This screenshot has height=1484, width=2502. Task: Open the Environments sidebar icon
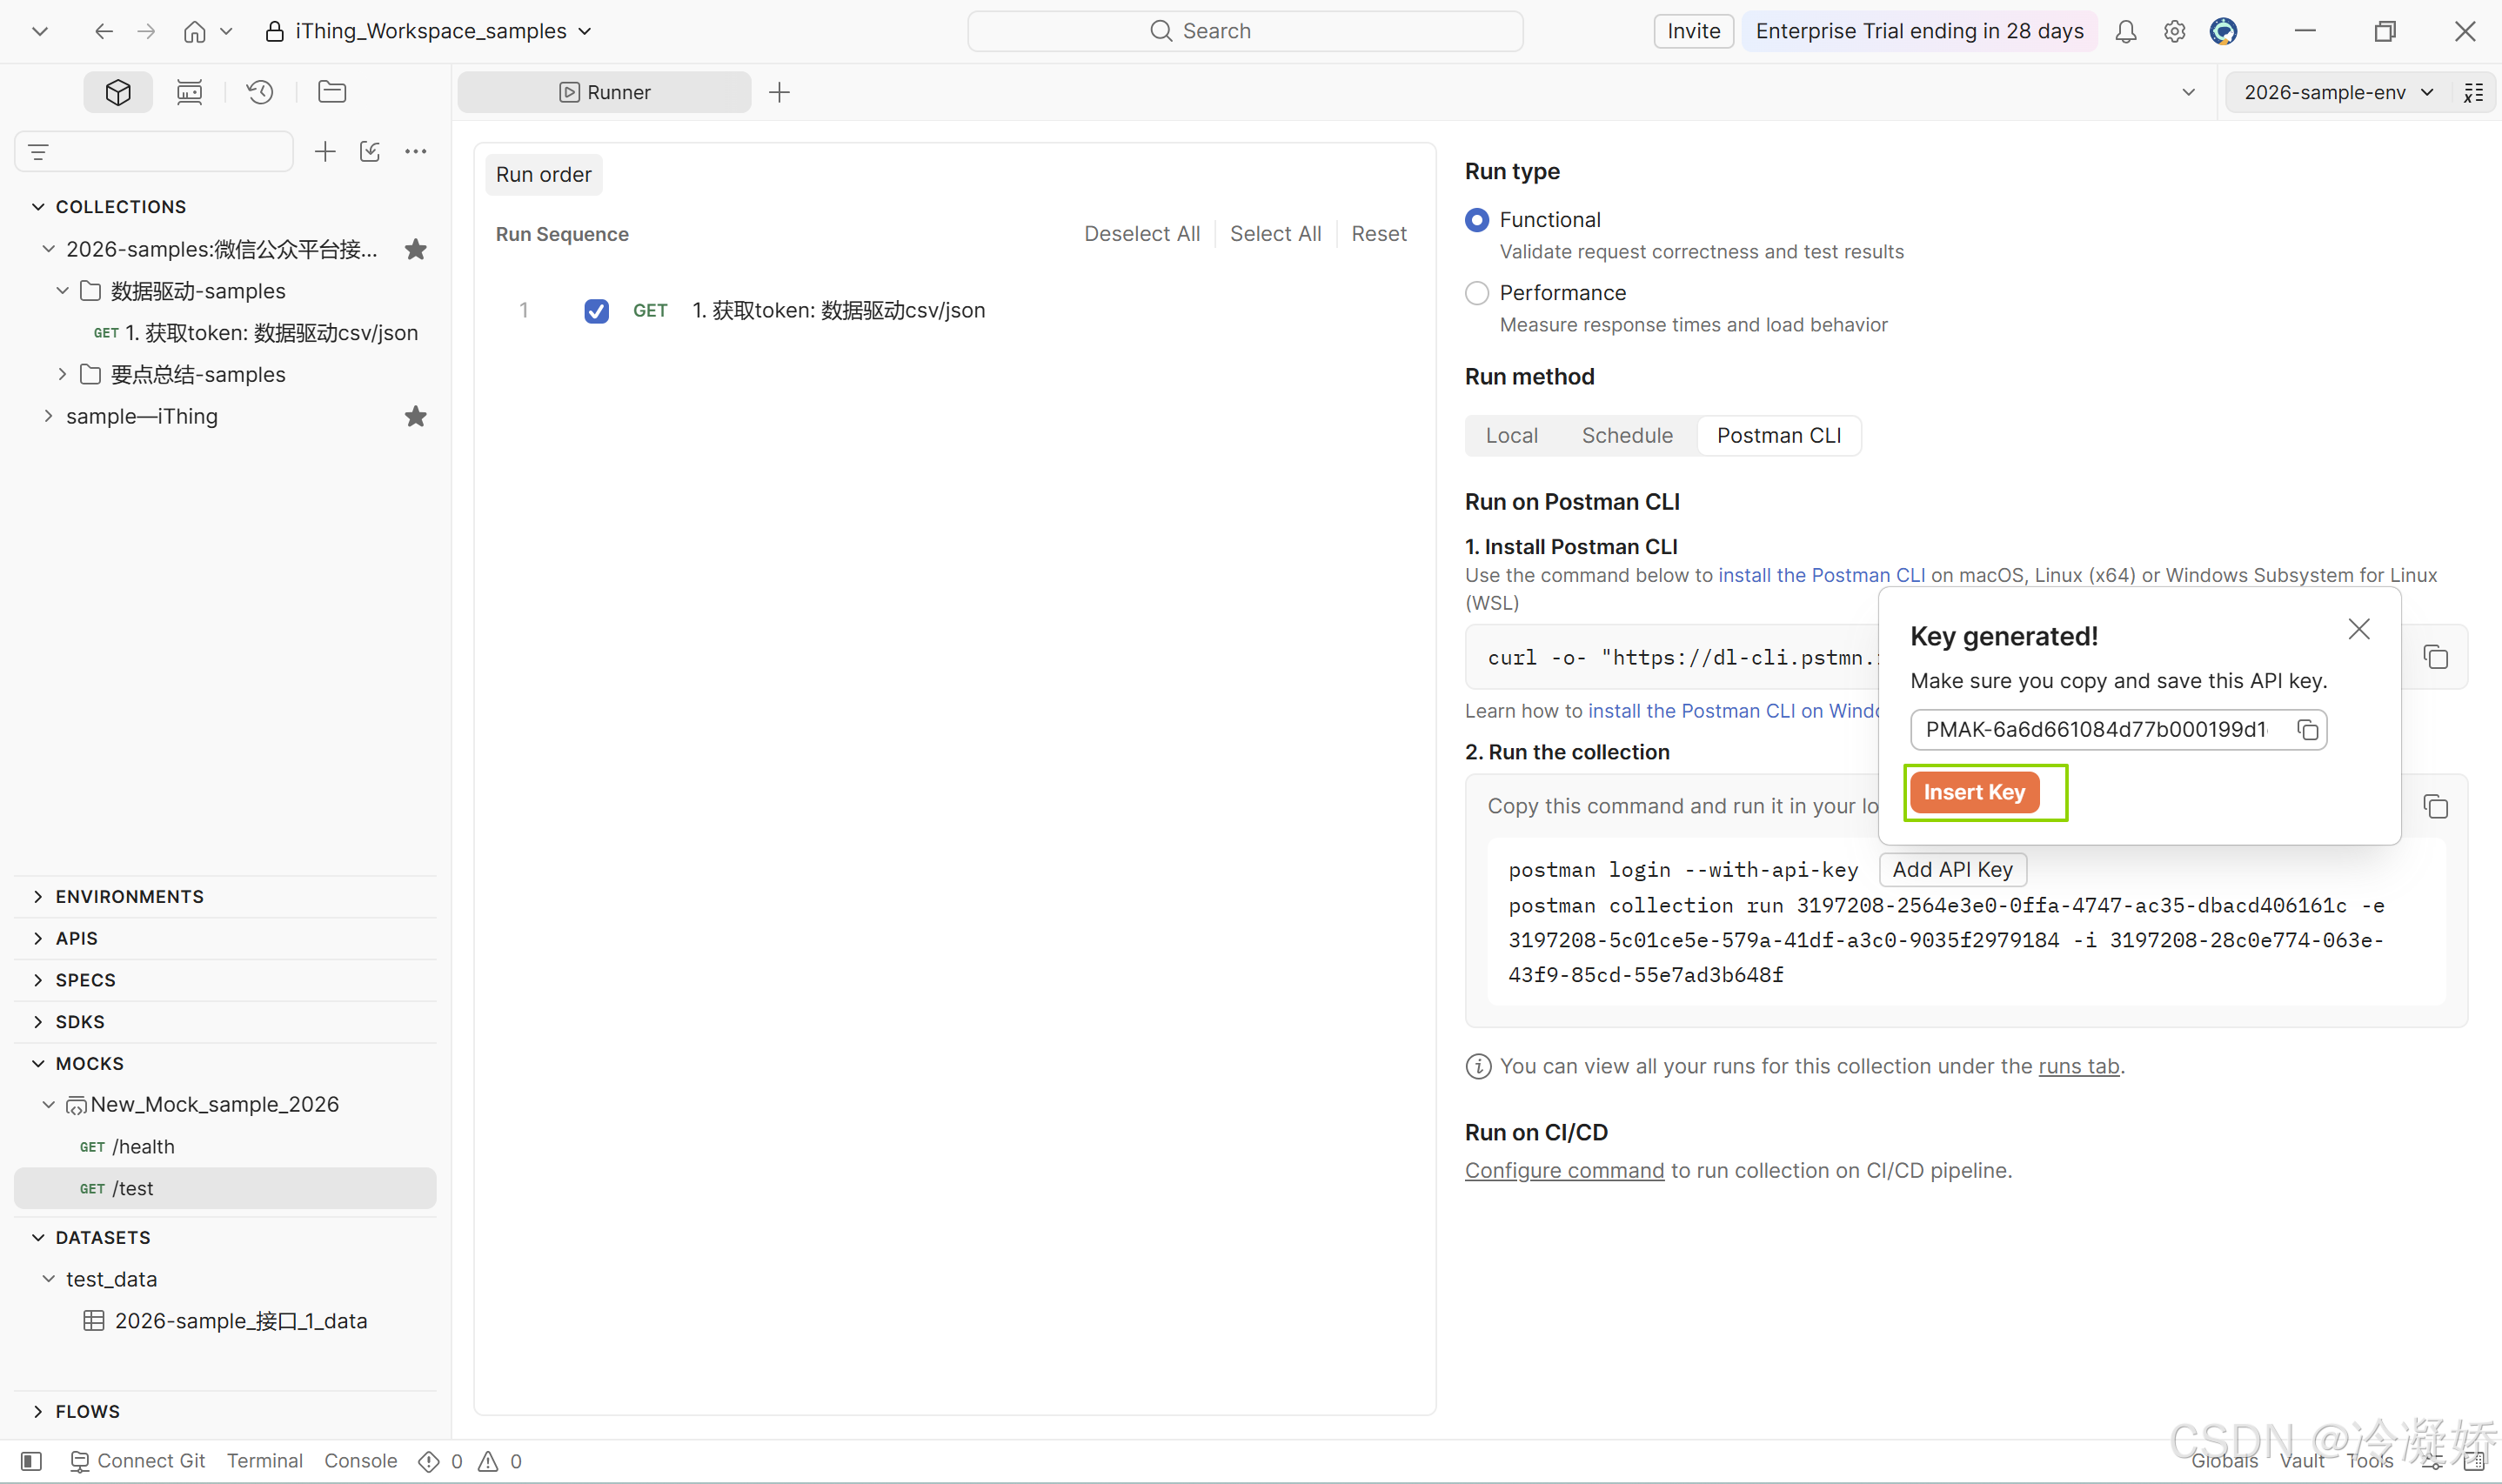pos(189,92)
